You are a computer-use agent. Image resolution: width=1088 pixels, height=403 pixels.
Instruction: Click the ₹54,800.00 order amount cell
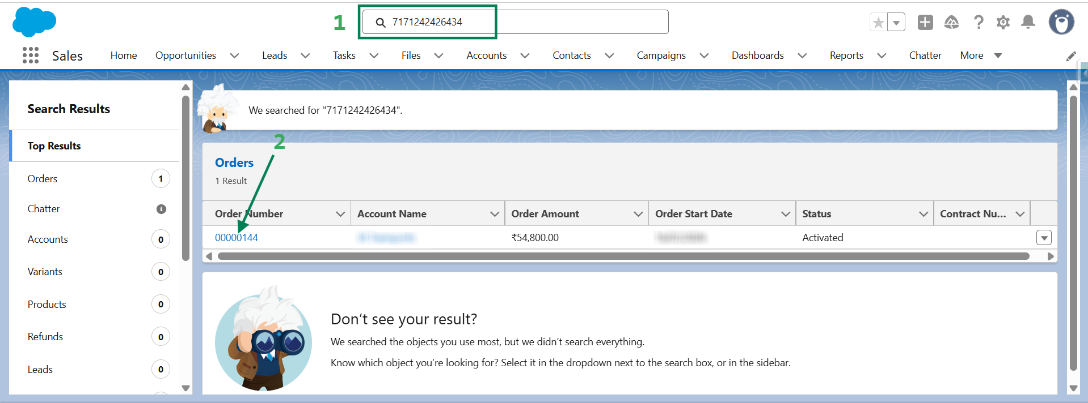[x=535, y=238]
